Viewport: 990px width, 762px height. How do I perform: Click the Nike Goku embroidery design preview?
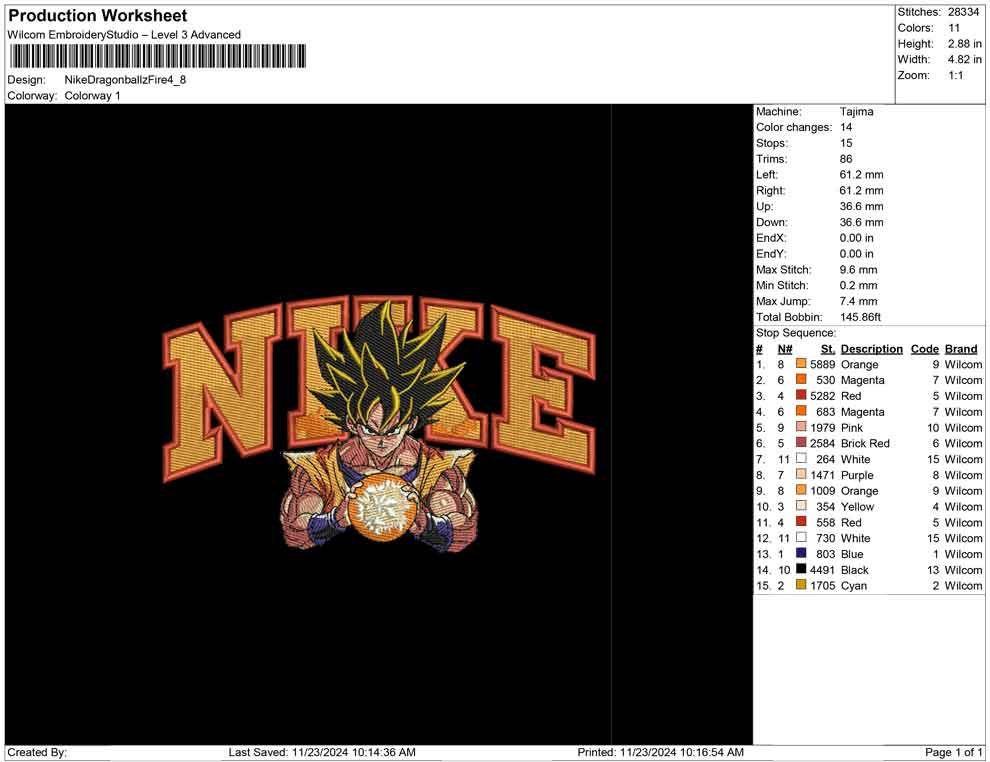(x=379, y=426)
